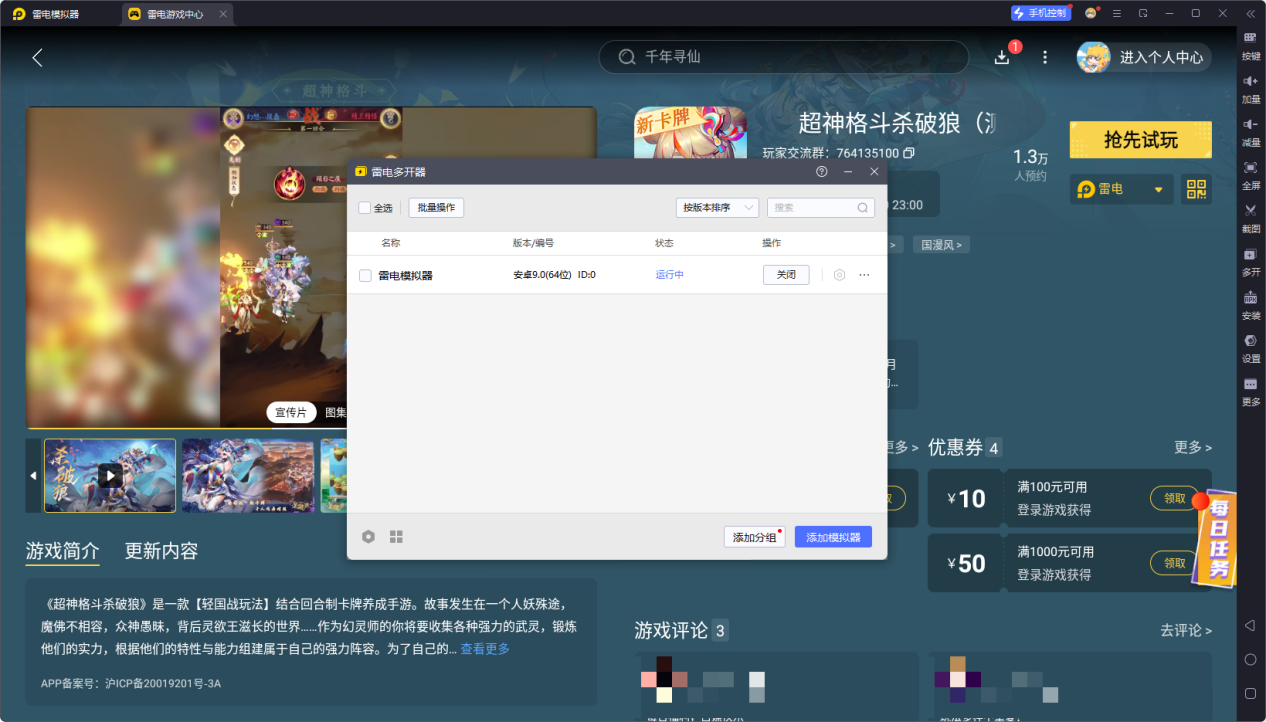
Task: Click the 版本/编号 column header
Action: click(x=533, y=243)
